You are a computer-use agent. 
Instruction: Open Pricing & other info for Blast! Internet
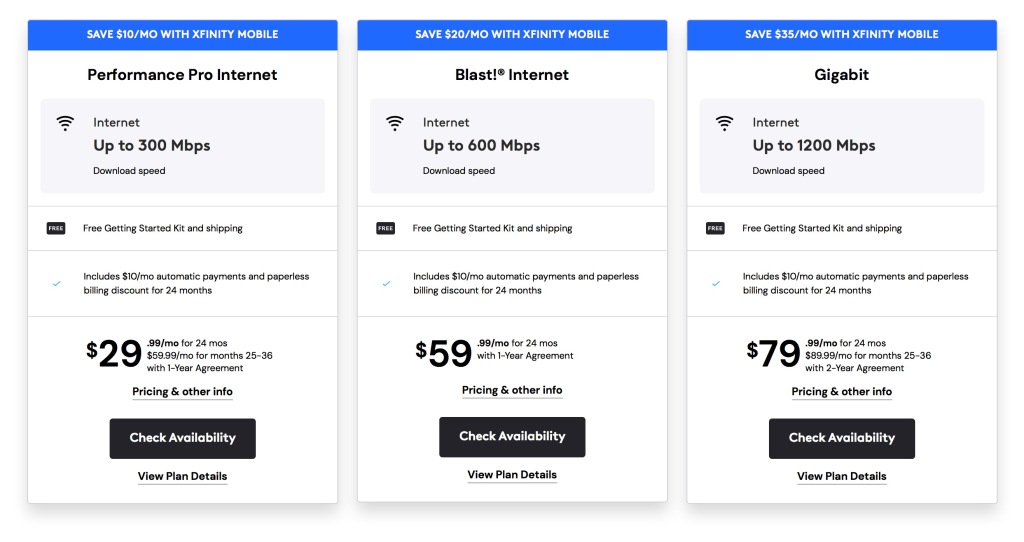[512, 390]
